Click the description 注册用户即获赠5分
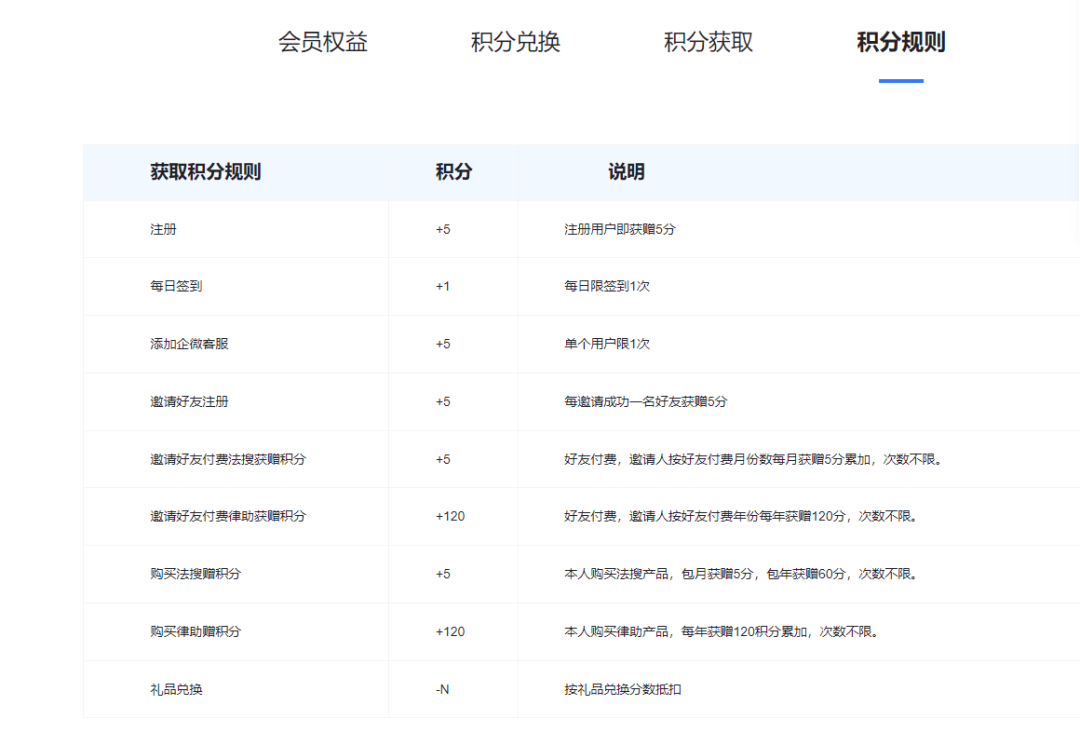Screen dimensions: 1080x732 pyautogui.click(x=620, y=229)
